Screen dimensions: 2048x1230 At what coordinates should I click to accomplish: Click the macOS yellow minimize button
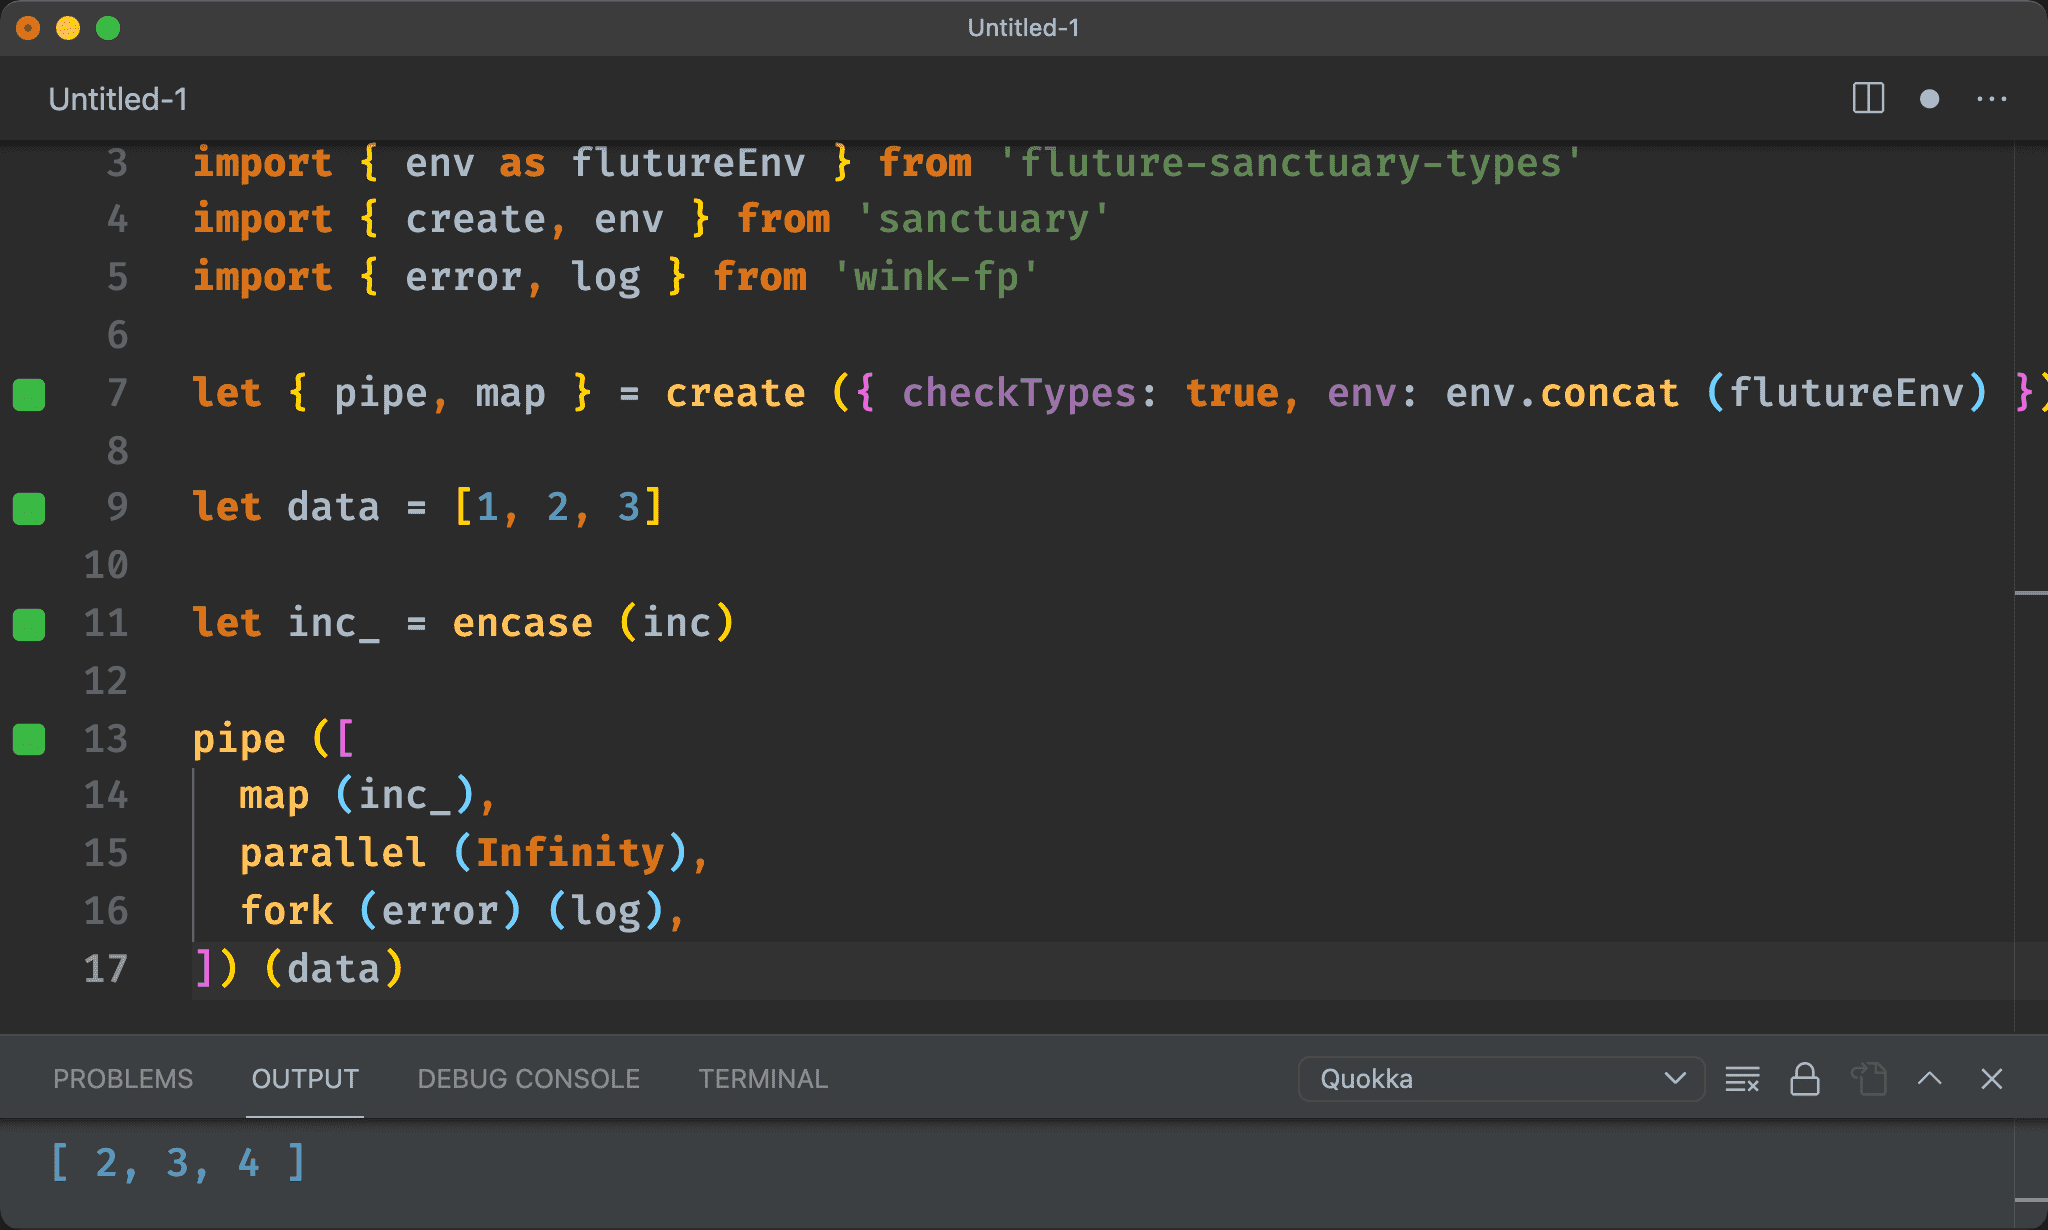coord(68,28)
